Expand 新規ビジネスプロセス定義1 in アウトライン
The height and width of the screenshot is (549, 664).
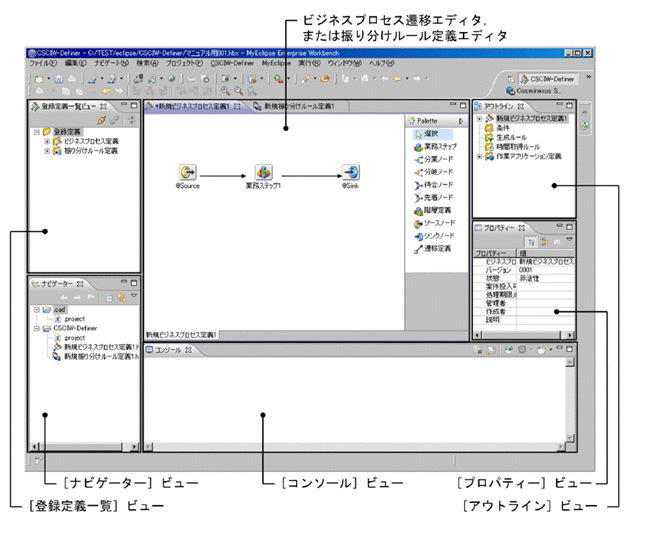click(x=479, y=119)
